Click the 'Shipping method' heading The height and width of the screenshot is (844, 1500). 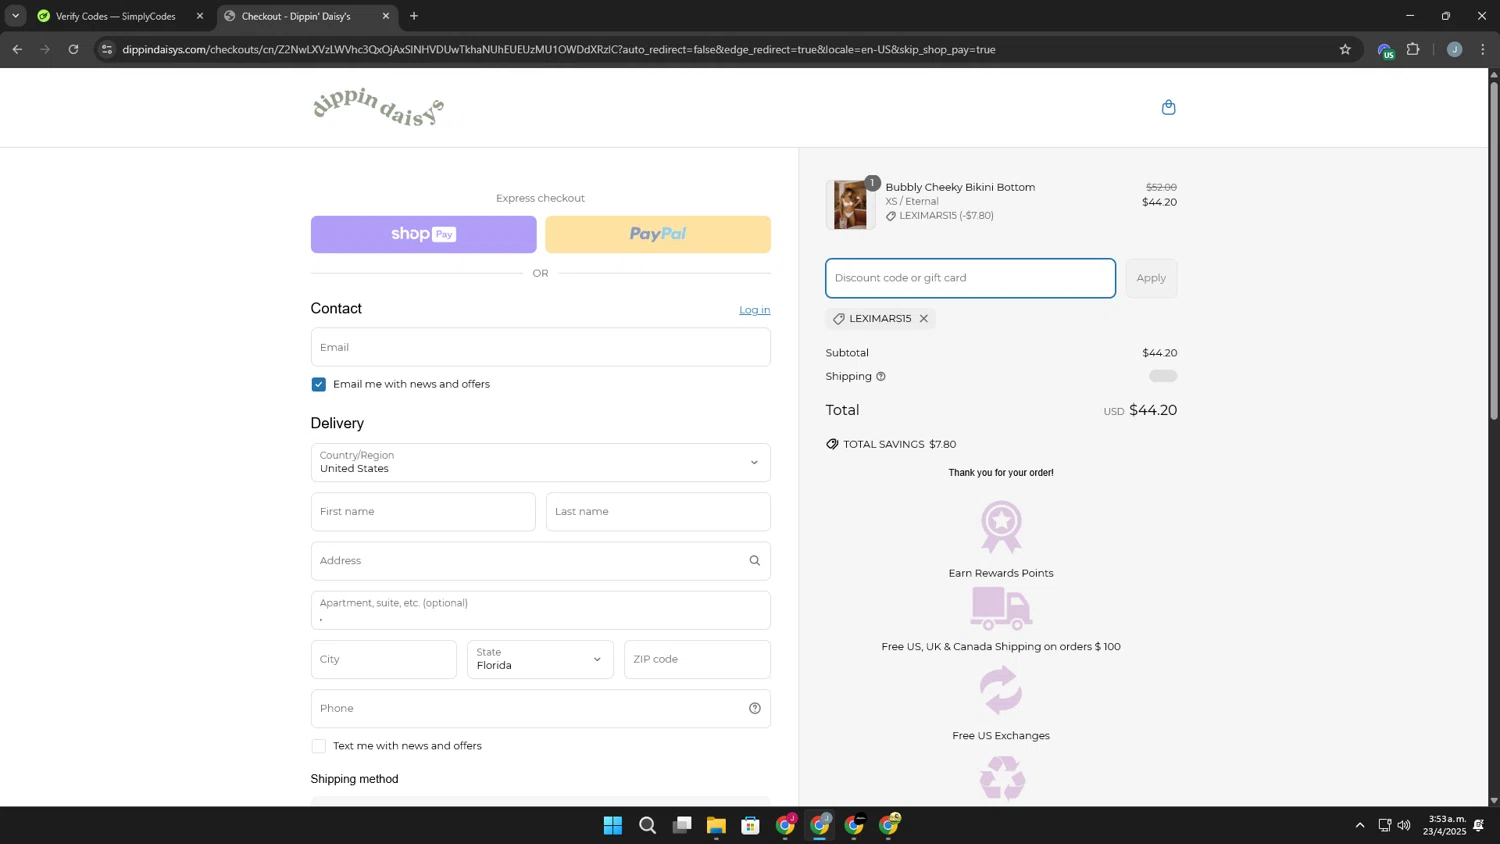[x=354, y=779]
